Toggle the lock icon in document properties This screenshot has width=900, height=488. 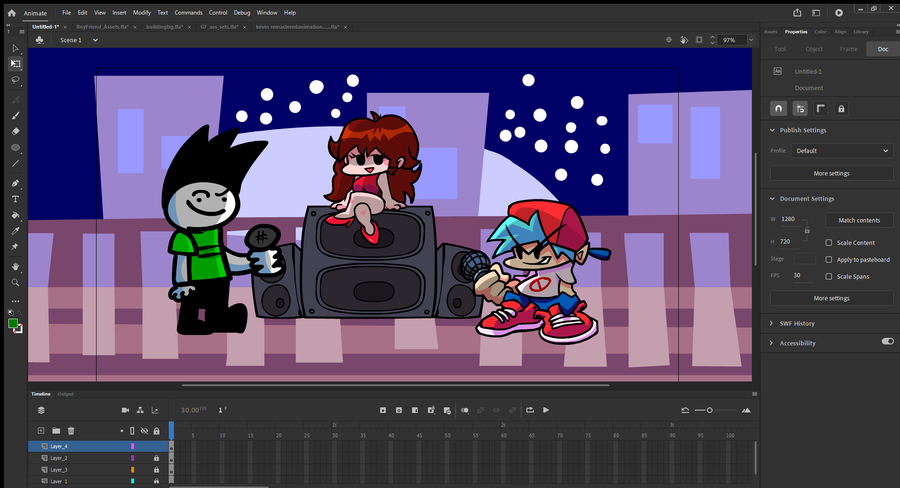pos(841,109)
